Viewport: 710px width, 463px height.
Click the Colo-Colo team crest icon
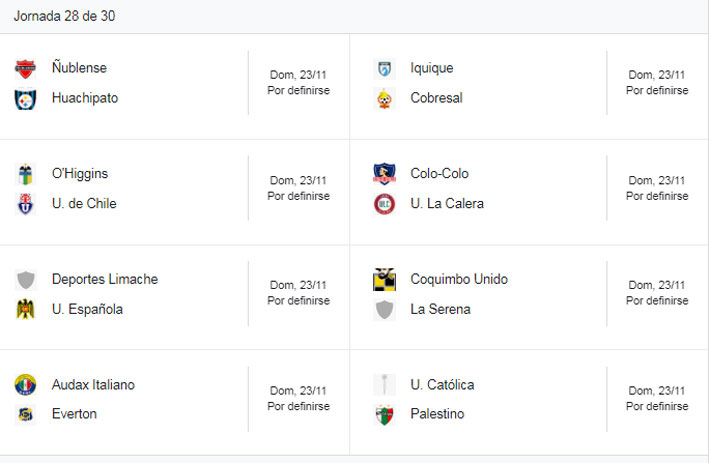pos(384,174)
